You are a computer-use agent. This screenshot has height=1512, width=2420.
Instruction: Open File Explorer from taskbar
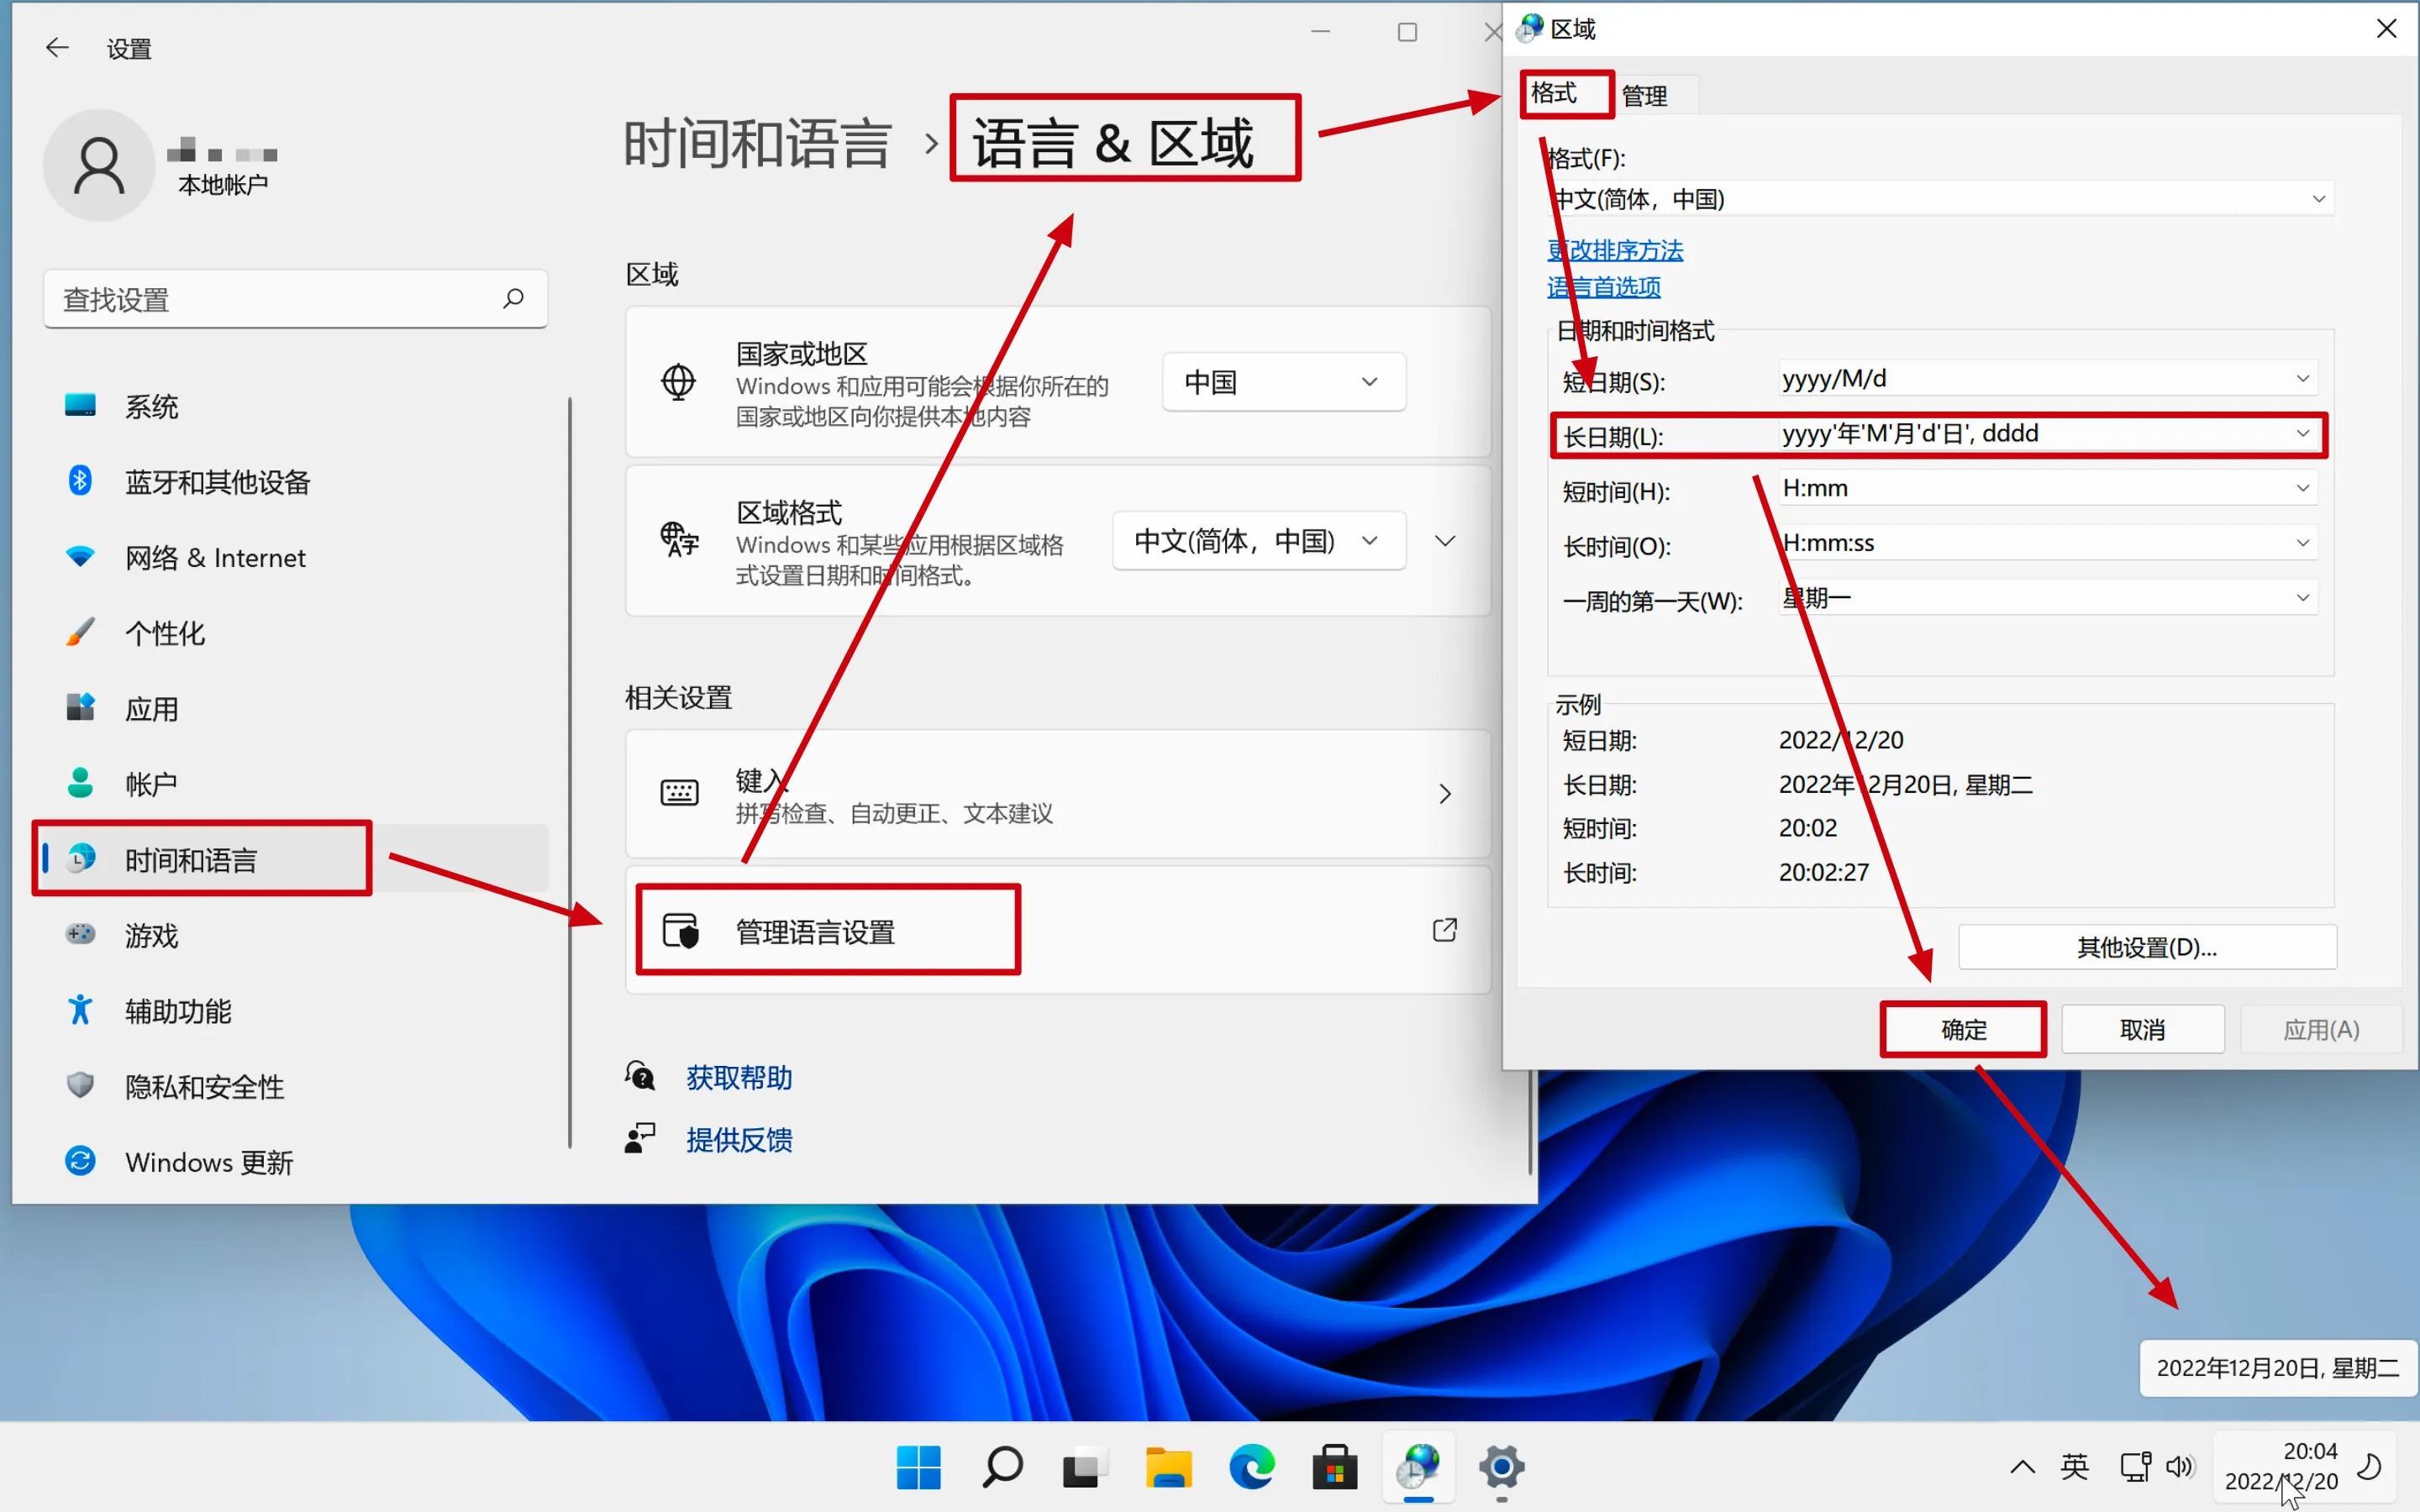[1168, 1467]
